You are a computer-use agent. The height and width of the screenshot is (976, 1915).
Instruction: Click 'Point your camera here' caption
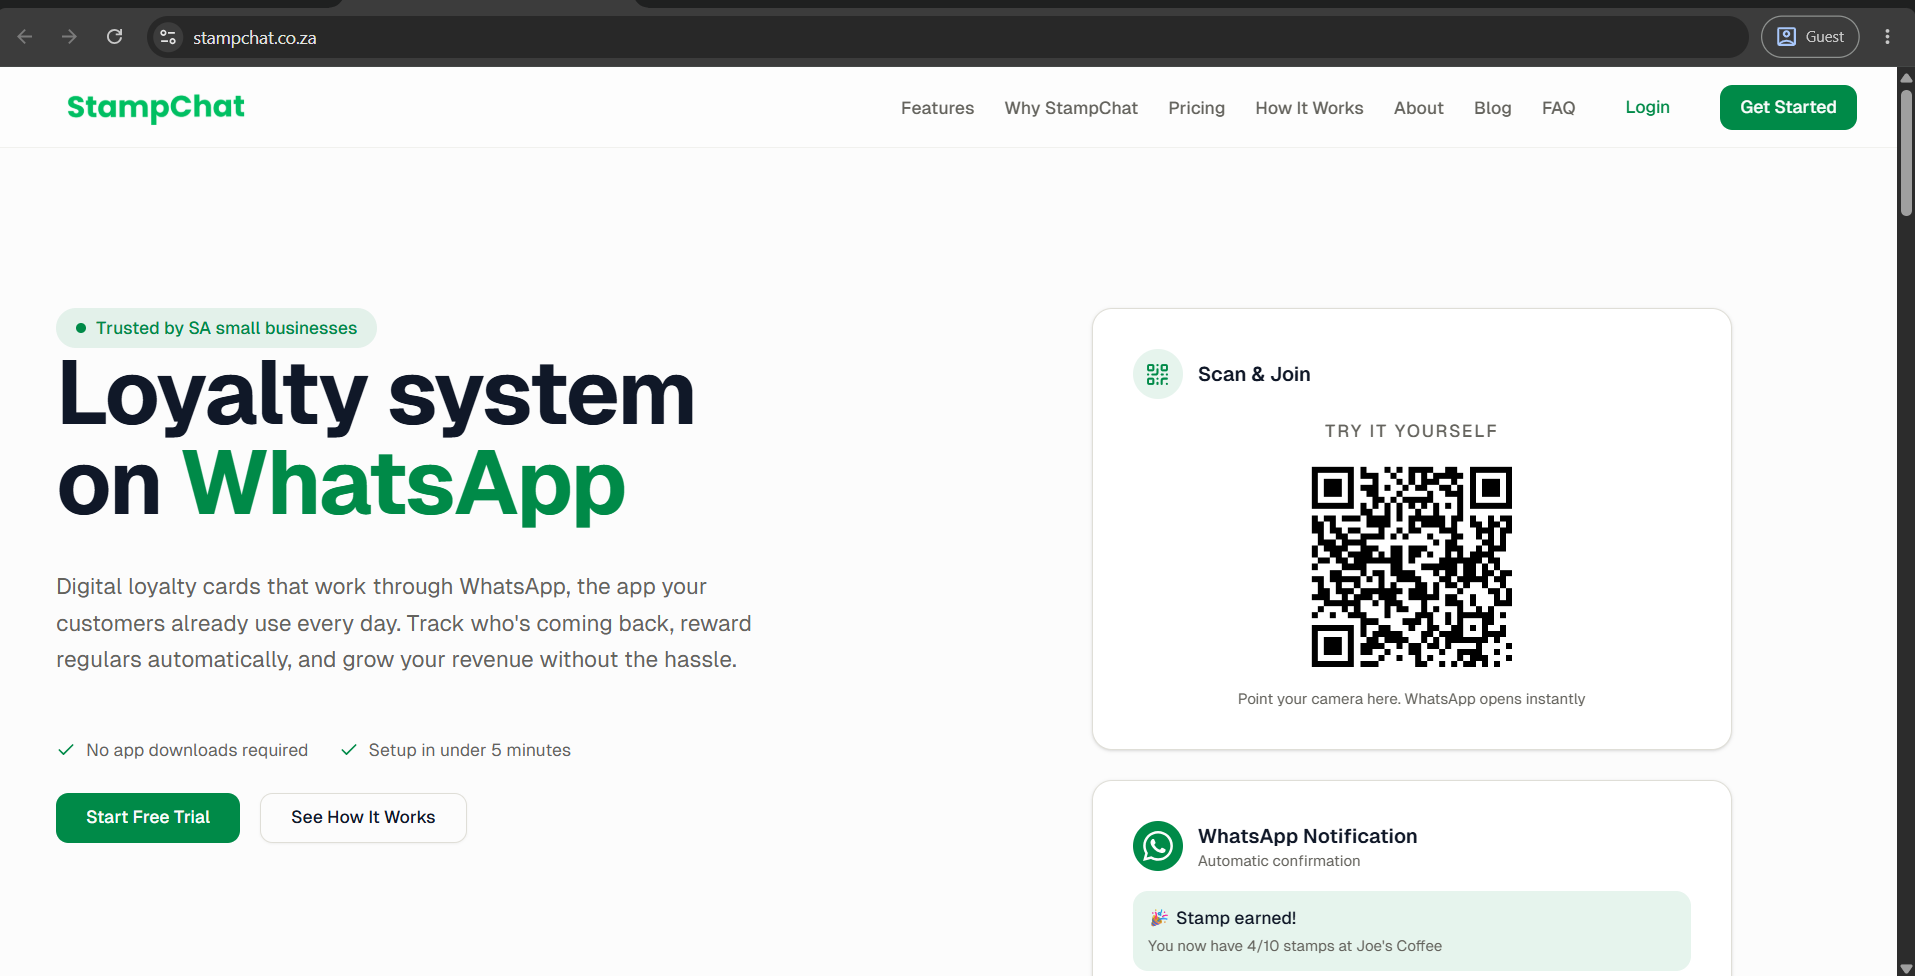tap(1411, 699)
